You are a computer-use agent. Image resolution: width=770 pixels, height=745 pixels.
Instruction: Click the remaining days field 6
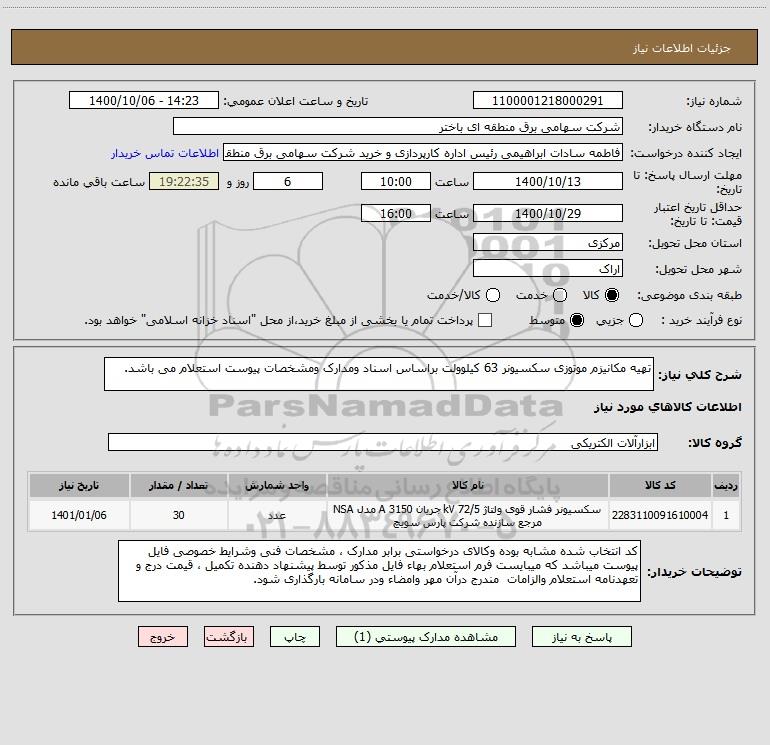[288, 181]
